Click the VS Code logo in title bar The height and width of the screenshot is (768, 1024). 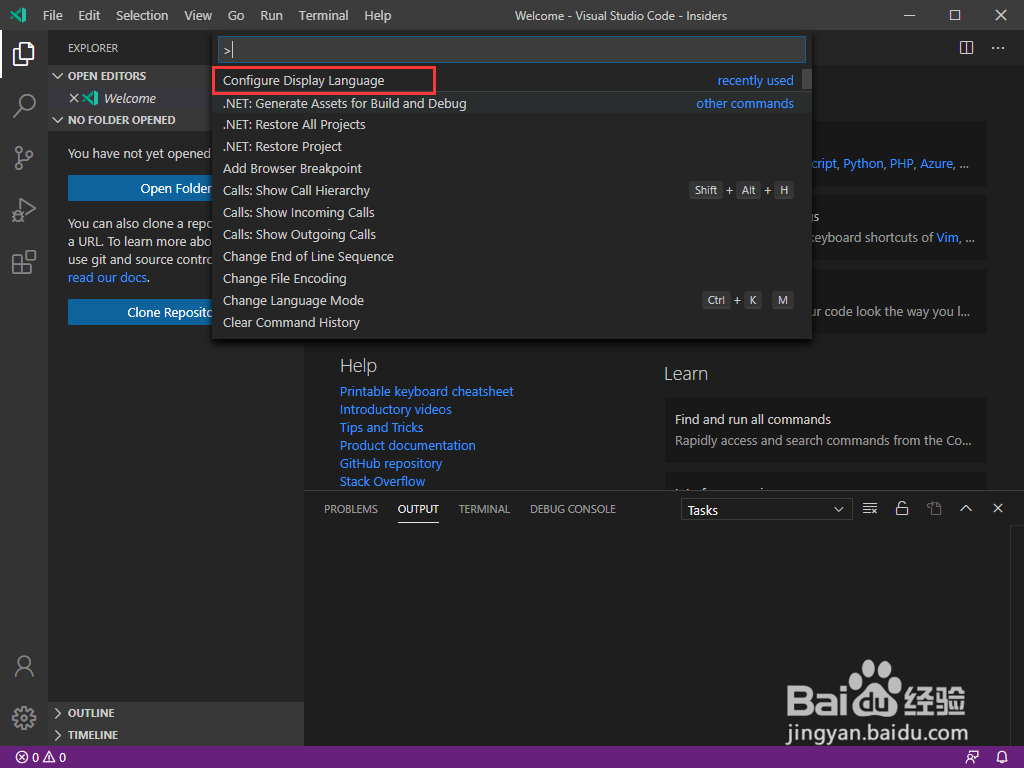tap(18, 15)
